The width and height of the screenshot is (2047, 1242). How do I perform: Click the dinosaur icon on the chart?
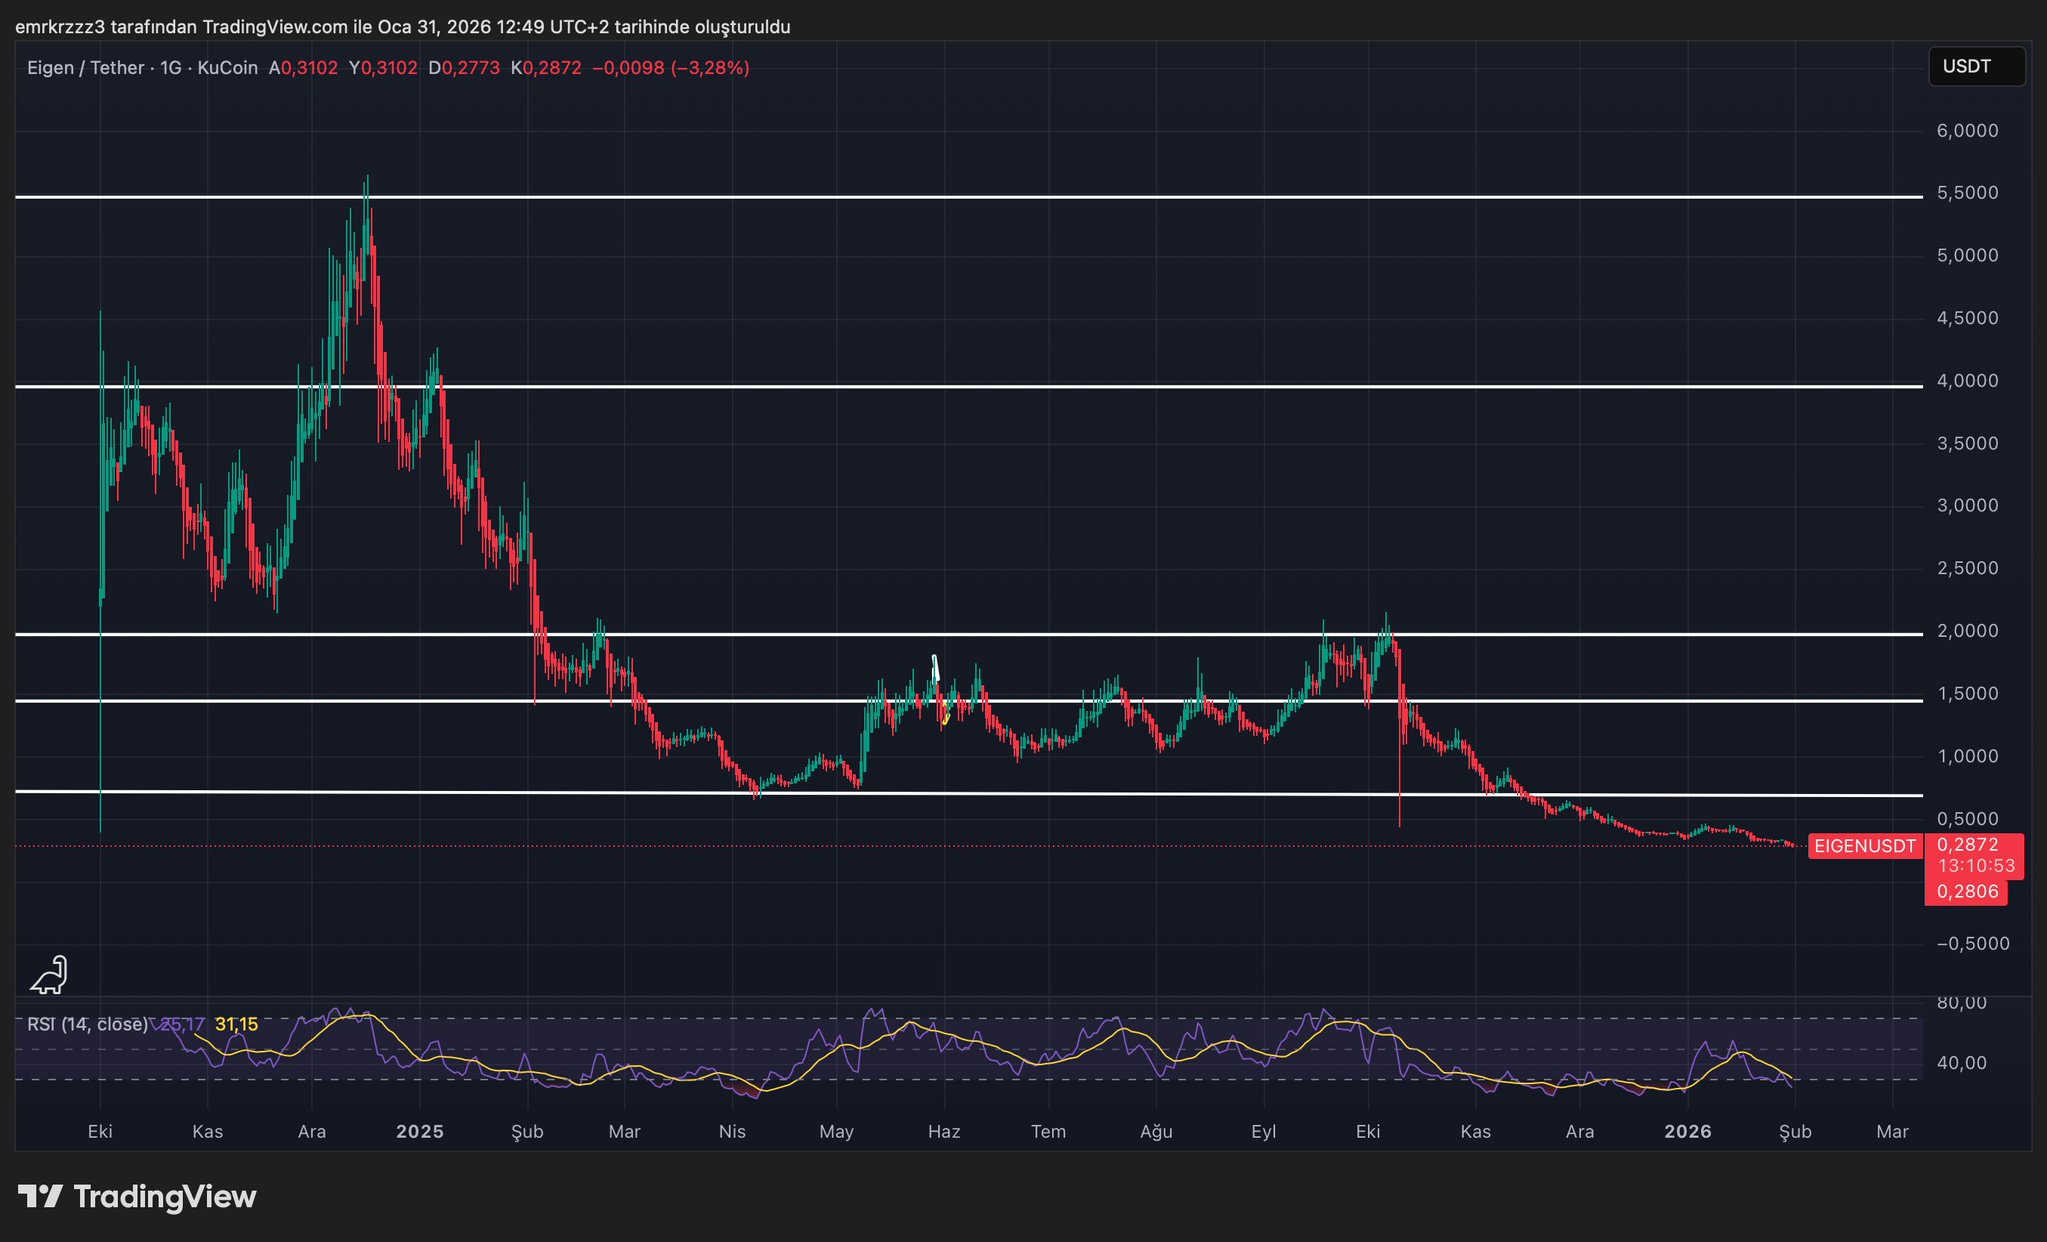point(49,975)
